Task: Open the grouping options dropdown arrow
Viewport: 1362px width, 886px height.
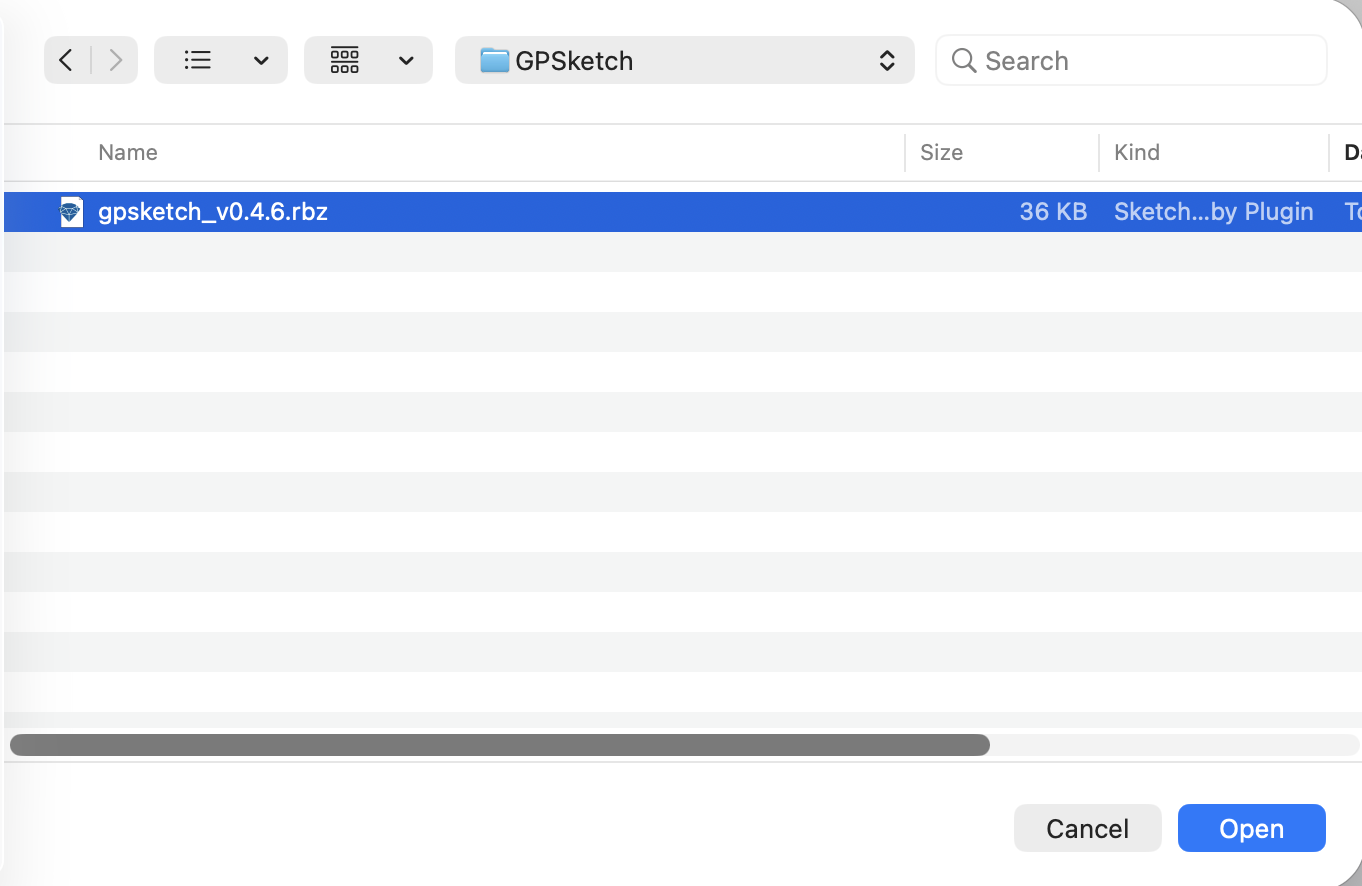Action: (406, 61)
